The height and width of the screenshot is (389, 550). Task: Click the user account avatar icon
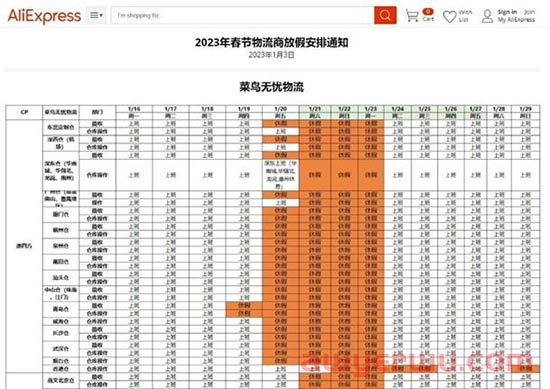click(487, 16)
